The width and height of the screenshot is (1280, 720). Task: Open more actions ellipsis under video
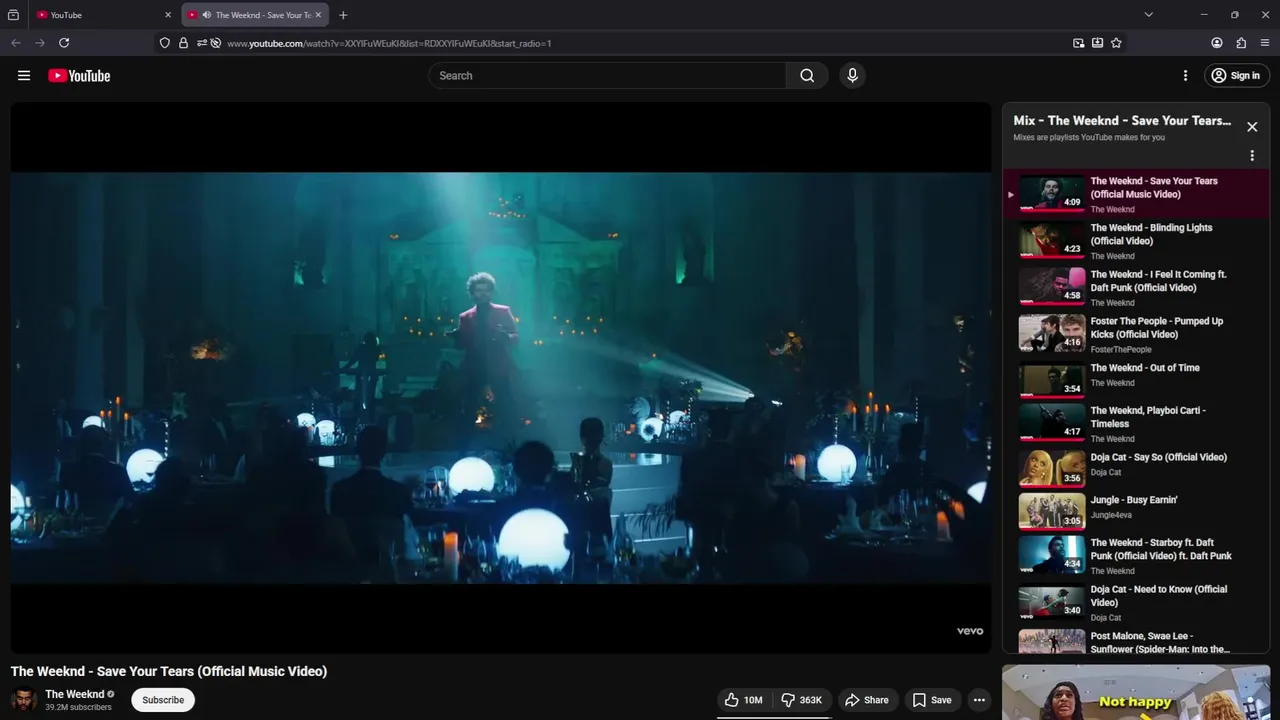(x=979, y=700)
